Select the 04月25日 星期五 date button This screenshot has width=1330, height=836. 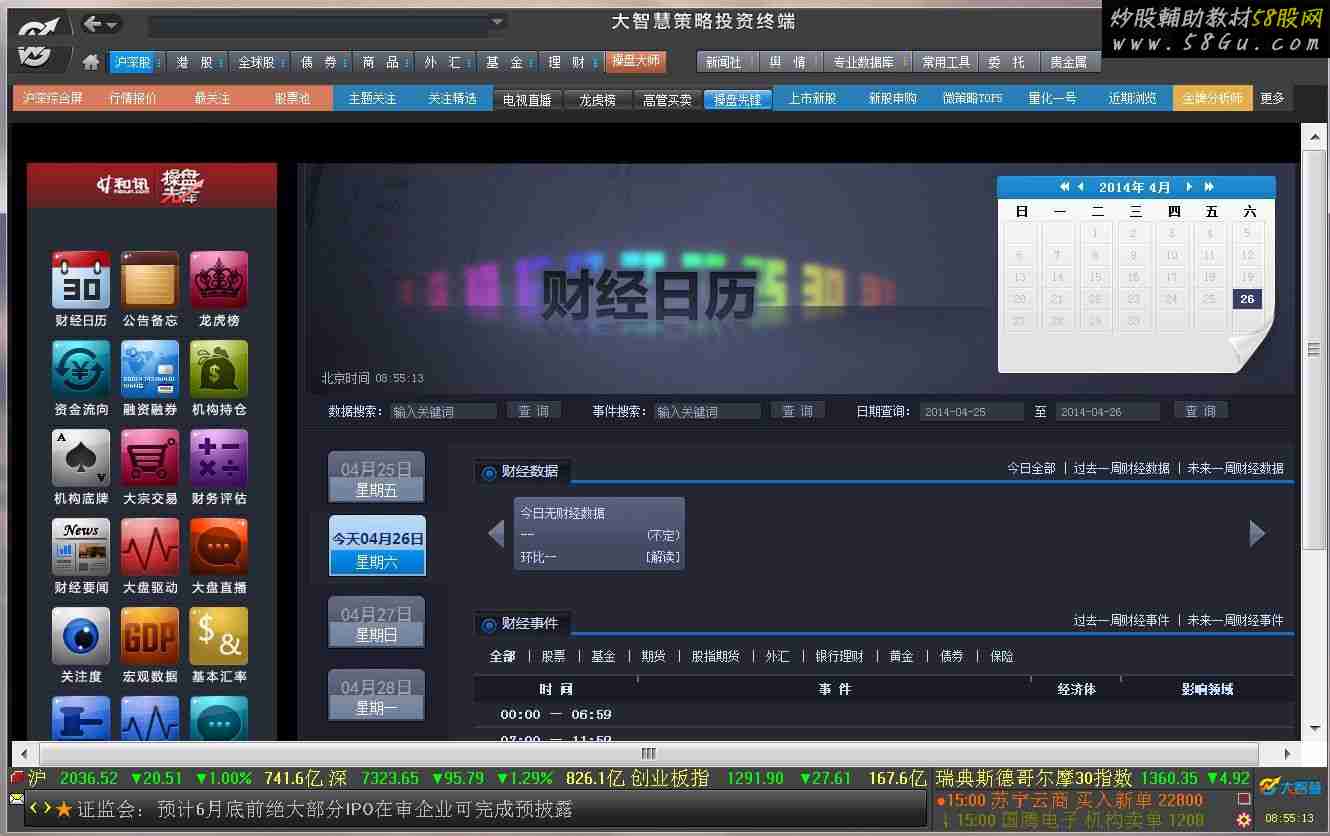(377, 477)
